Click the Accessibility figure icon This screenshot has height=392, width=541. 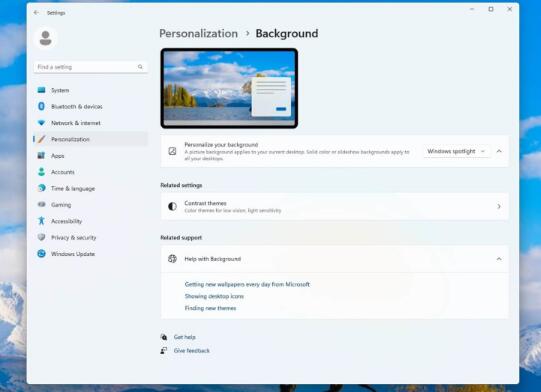(41, 221)
